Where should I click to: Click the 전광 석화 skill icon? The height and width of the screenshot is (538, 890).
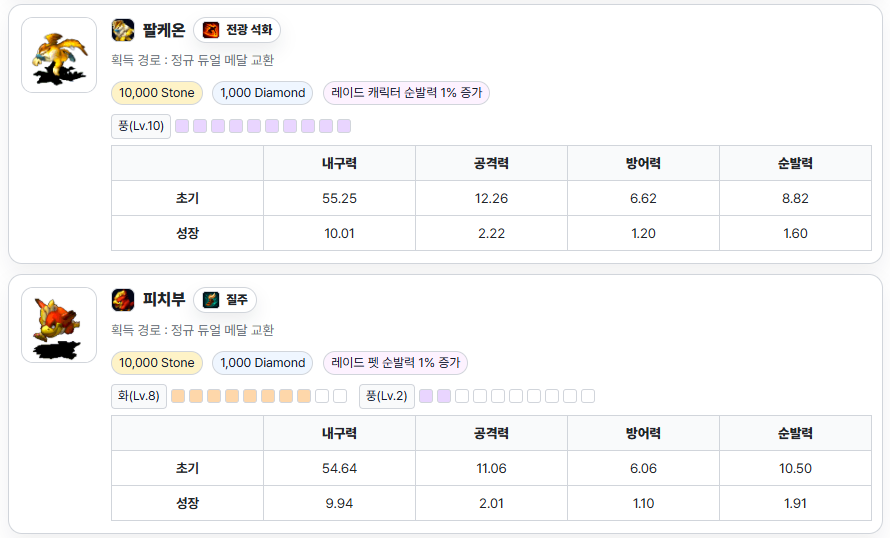[x=211, y=30]
